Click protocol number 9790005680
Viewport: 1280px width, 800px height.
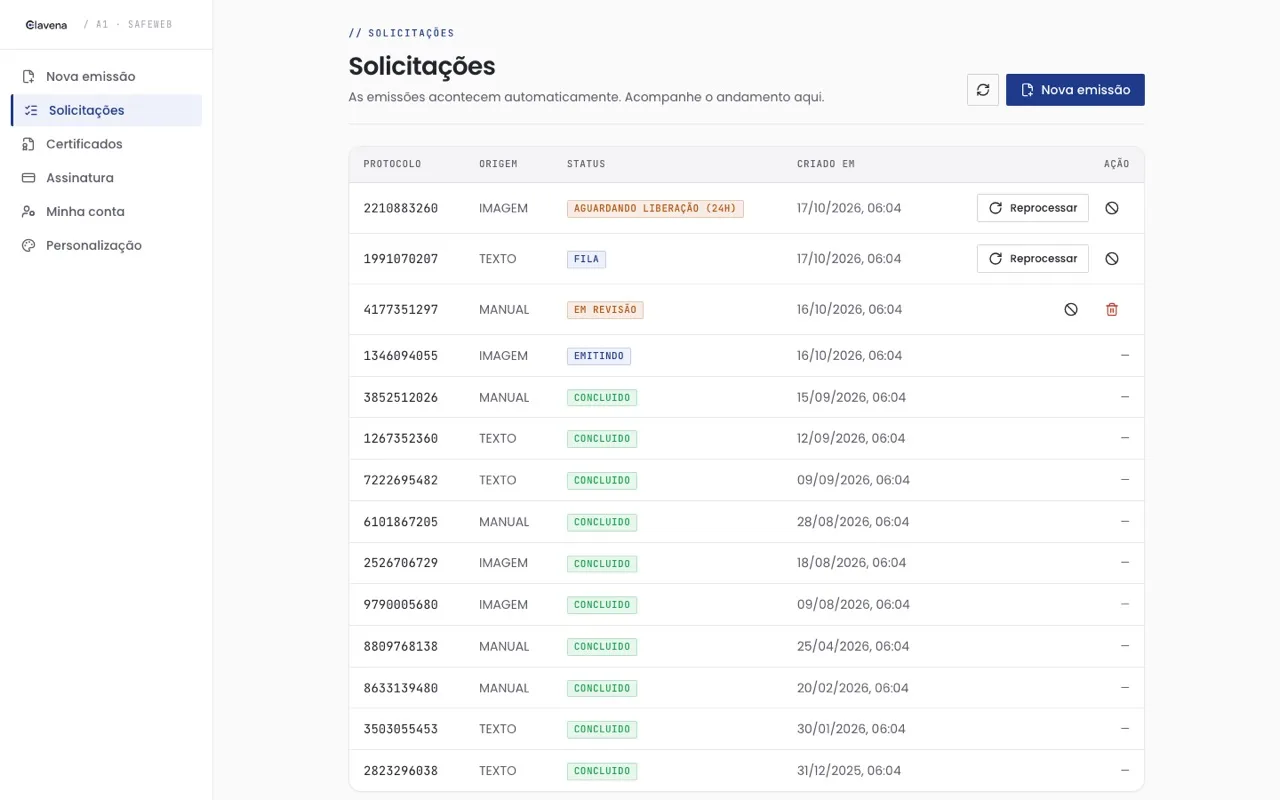pos(401,605)
